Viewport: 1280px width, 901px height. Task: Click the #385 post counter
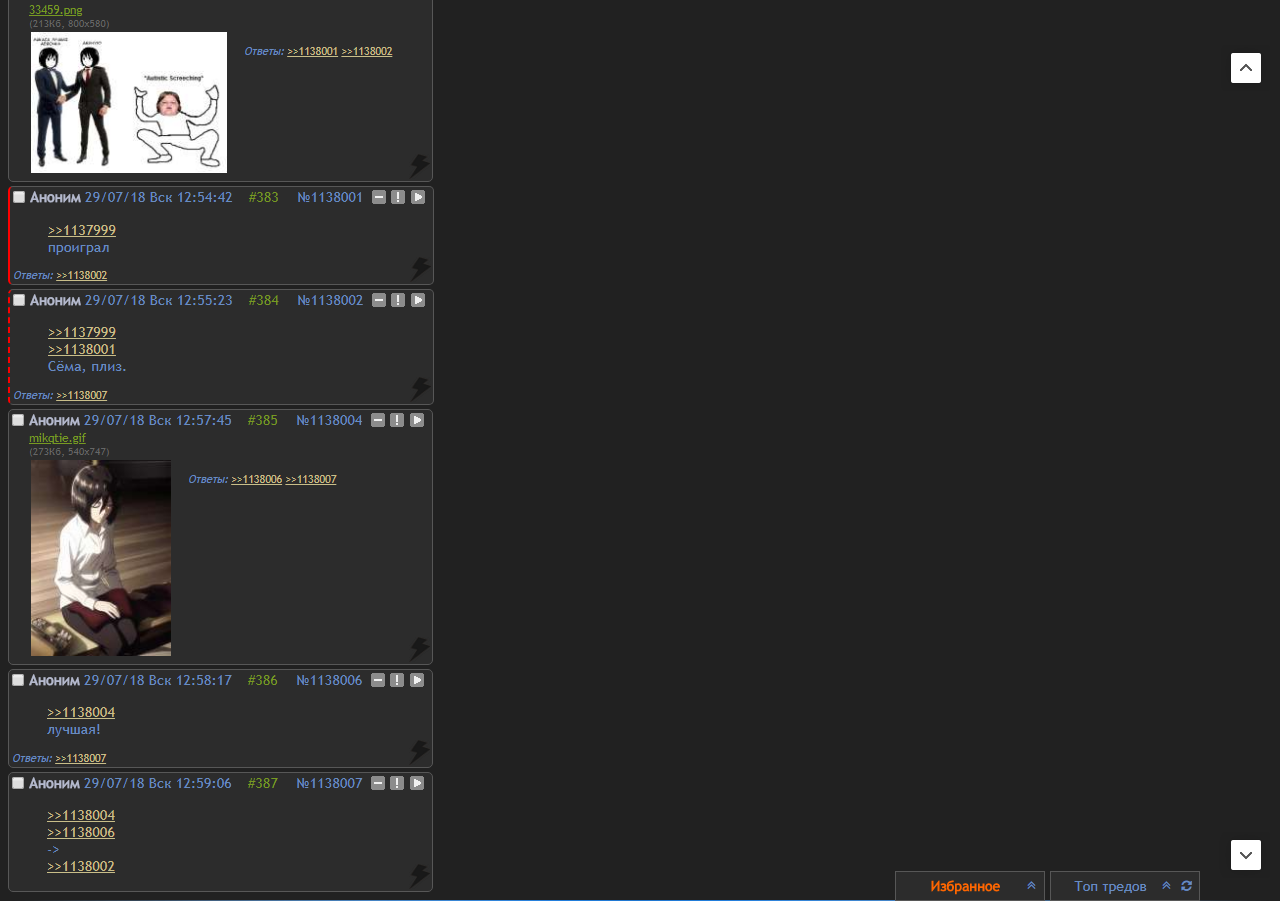(263, 421)
